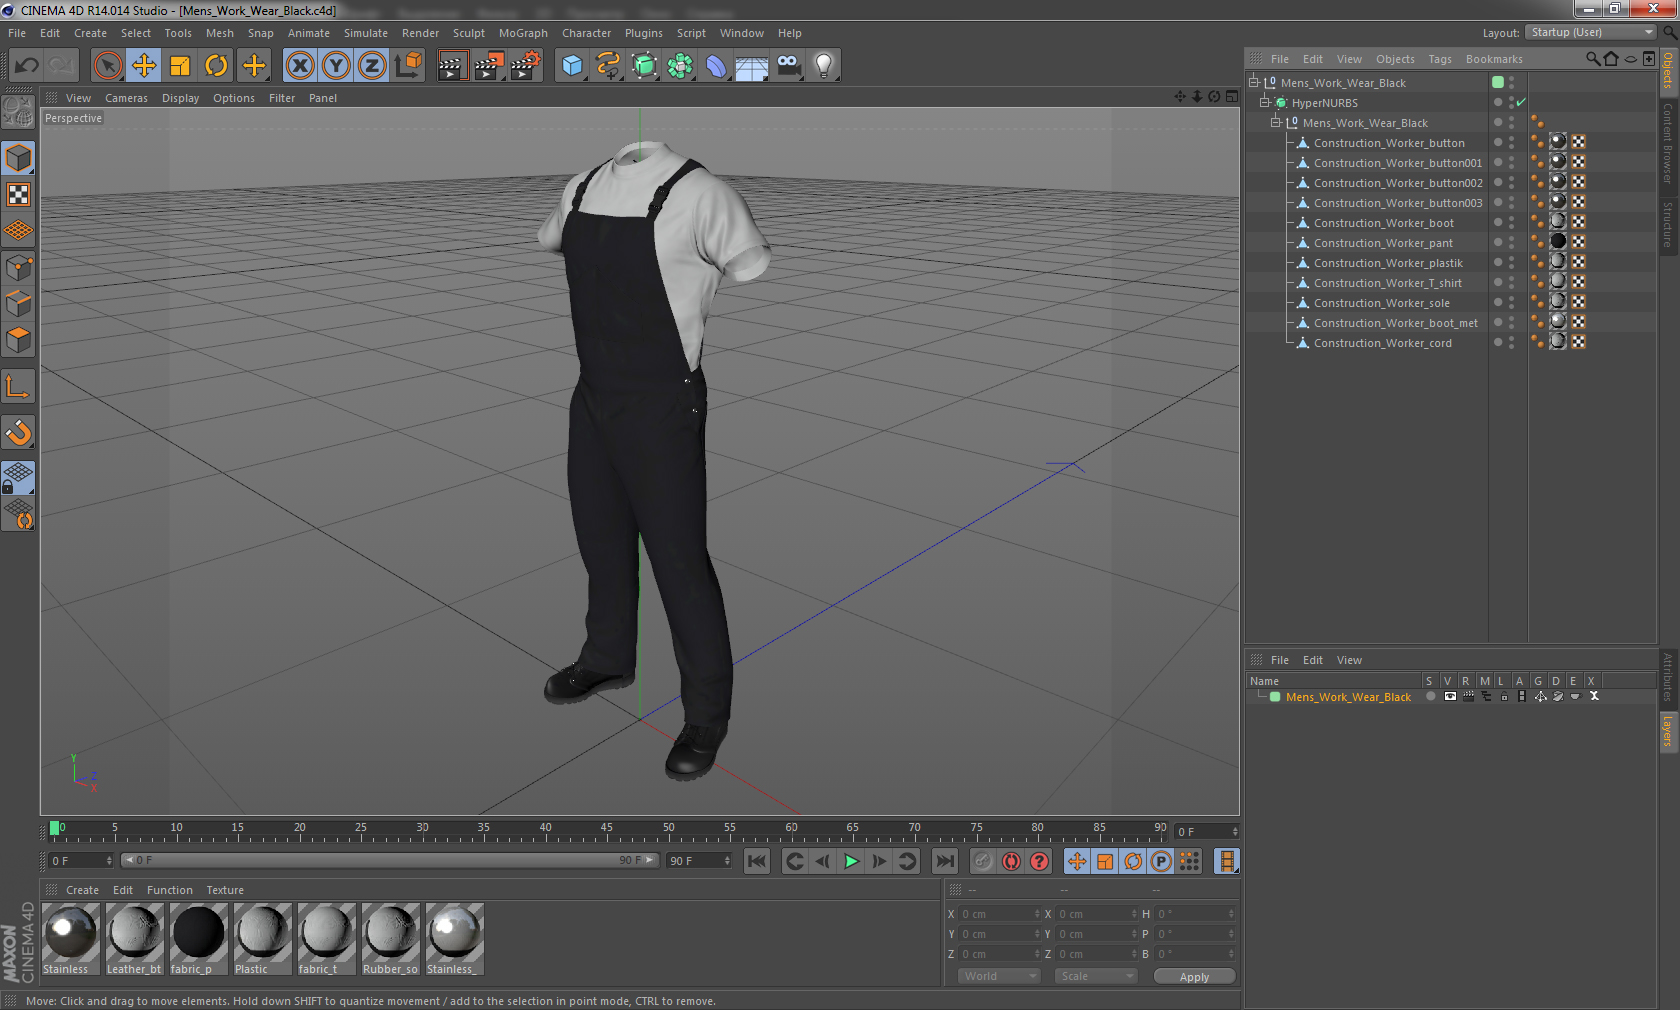Viewport: 1680px width, 1010px height.
Task: Collapse the HyperNURBS tree node
Action: pyautogui.click(x=1264, y=102)
